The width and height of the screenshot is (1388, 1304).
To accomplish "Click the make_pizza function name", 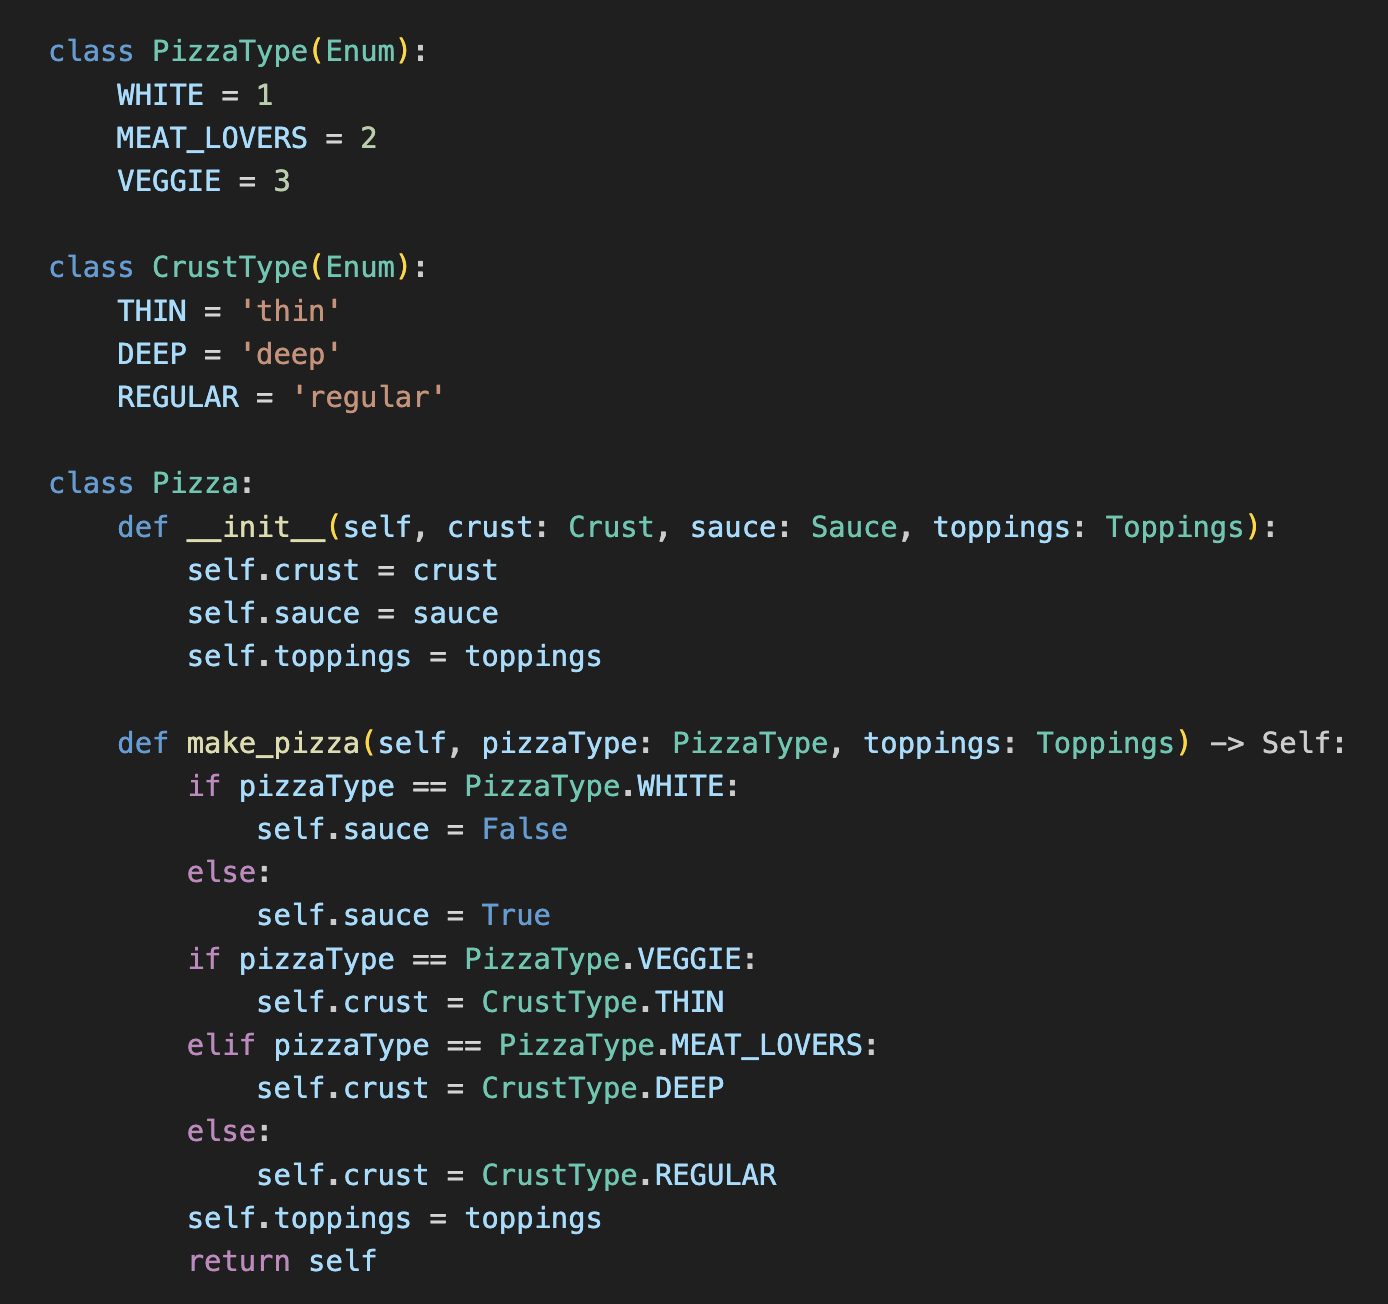I will [x=273, y=743].
